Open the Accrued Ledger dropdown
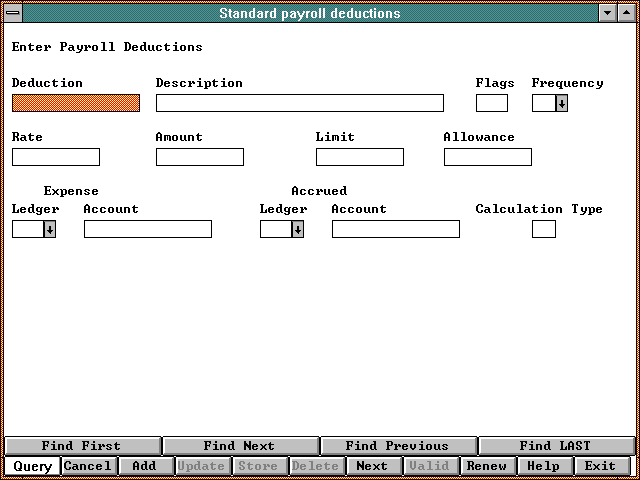Image resolution: width=640 pixels, height=480 pixels. (297, 229)
